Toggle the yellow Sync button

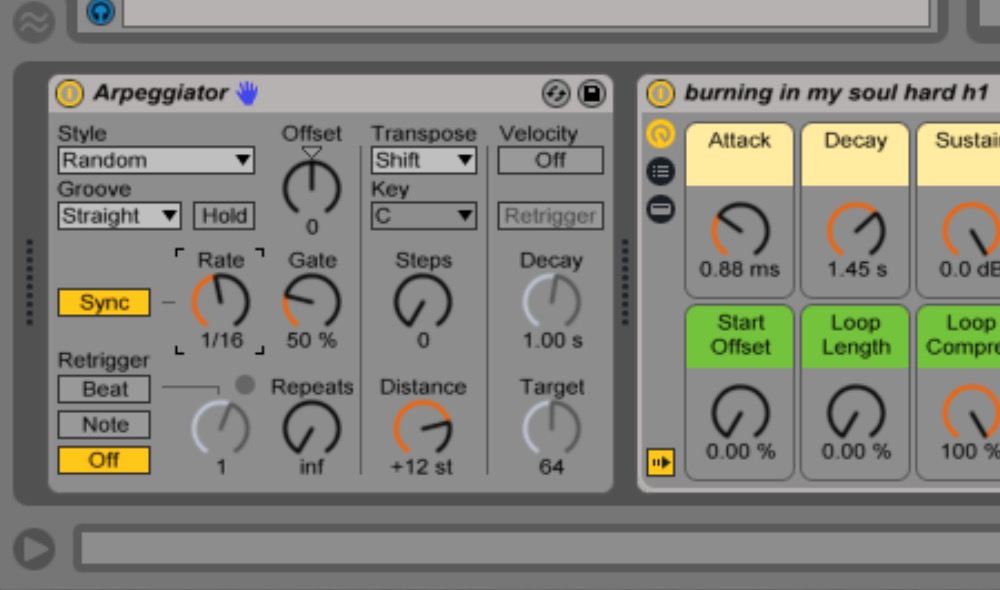[x=104, y=302]
